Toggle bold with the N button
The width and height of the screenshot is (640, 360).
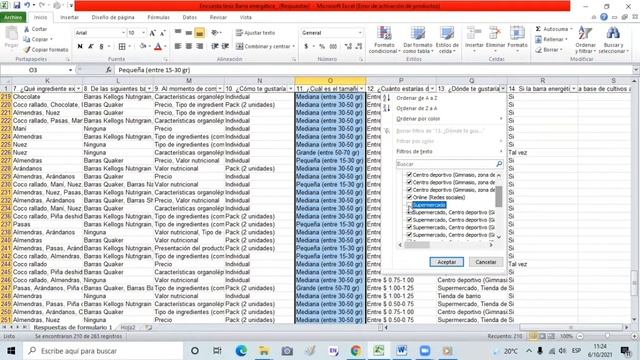point(80,47)
